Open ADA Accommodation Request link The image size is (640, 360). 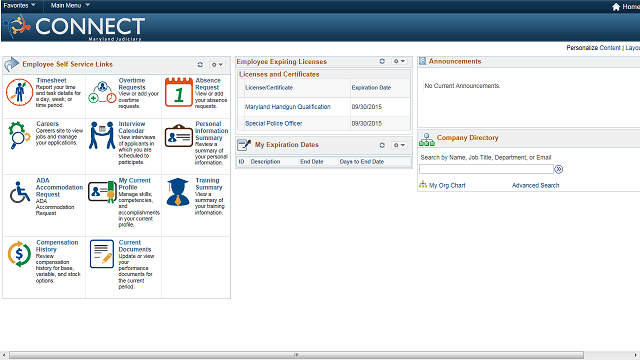pos(59,187)
